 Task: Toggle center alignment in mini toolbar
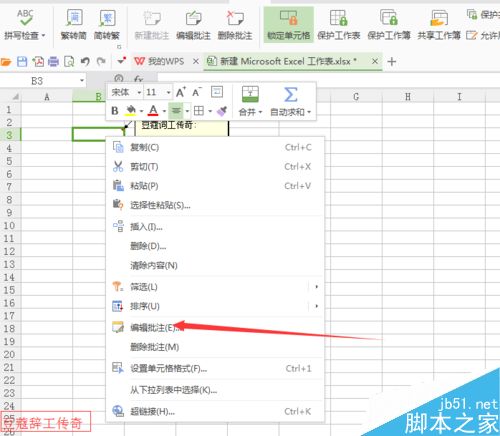click(176, 111)
